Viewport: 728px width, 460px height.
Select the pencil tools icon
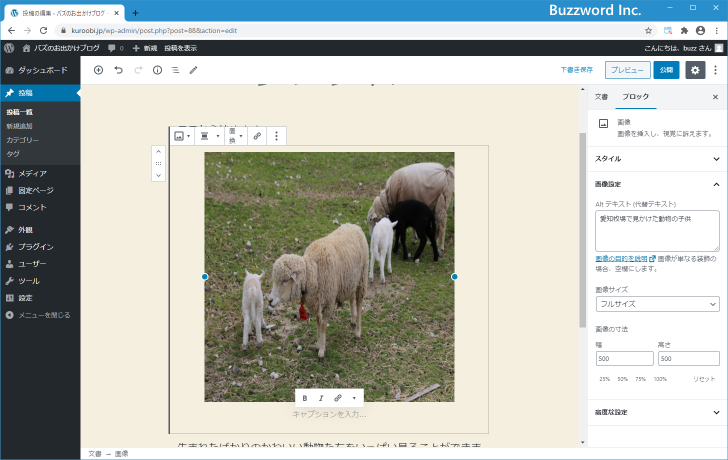194,70
